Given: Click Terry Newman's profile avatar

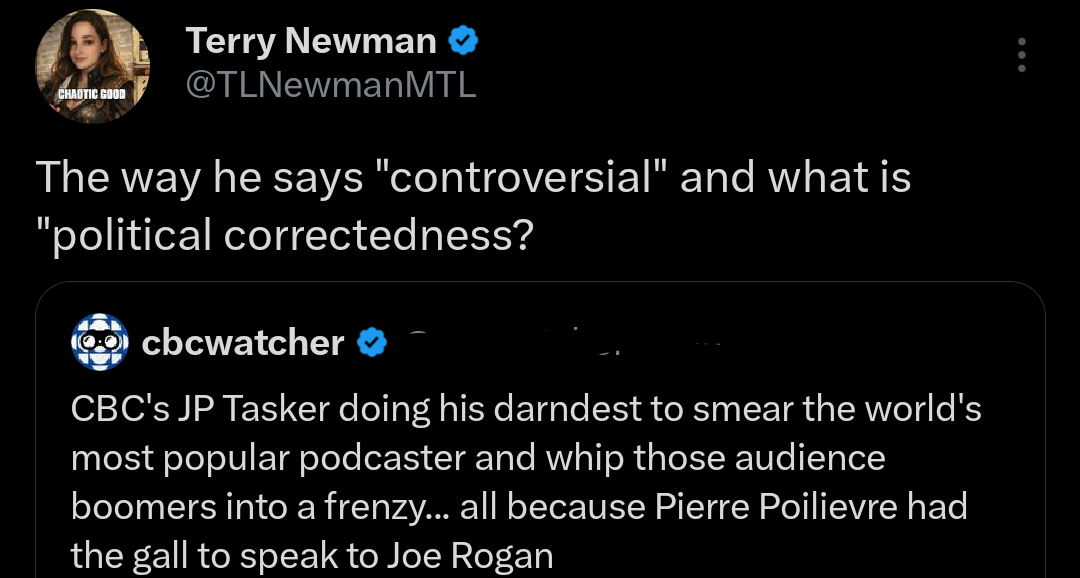Looking at the screenshot, I should (92, 66).
